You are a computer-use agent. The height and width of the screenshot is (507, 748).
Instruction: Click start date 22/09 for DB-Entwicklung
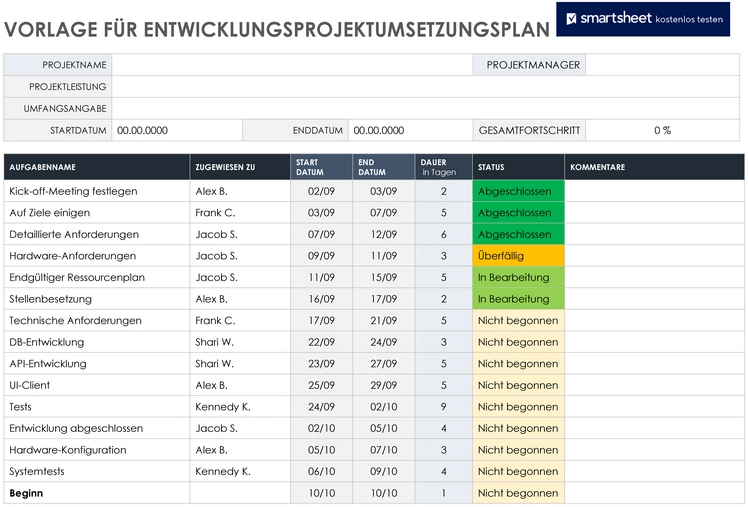tap(321, 342)
